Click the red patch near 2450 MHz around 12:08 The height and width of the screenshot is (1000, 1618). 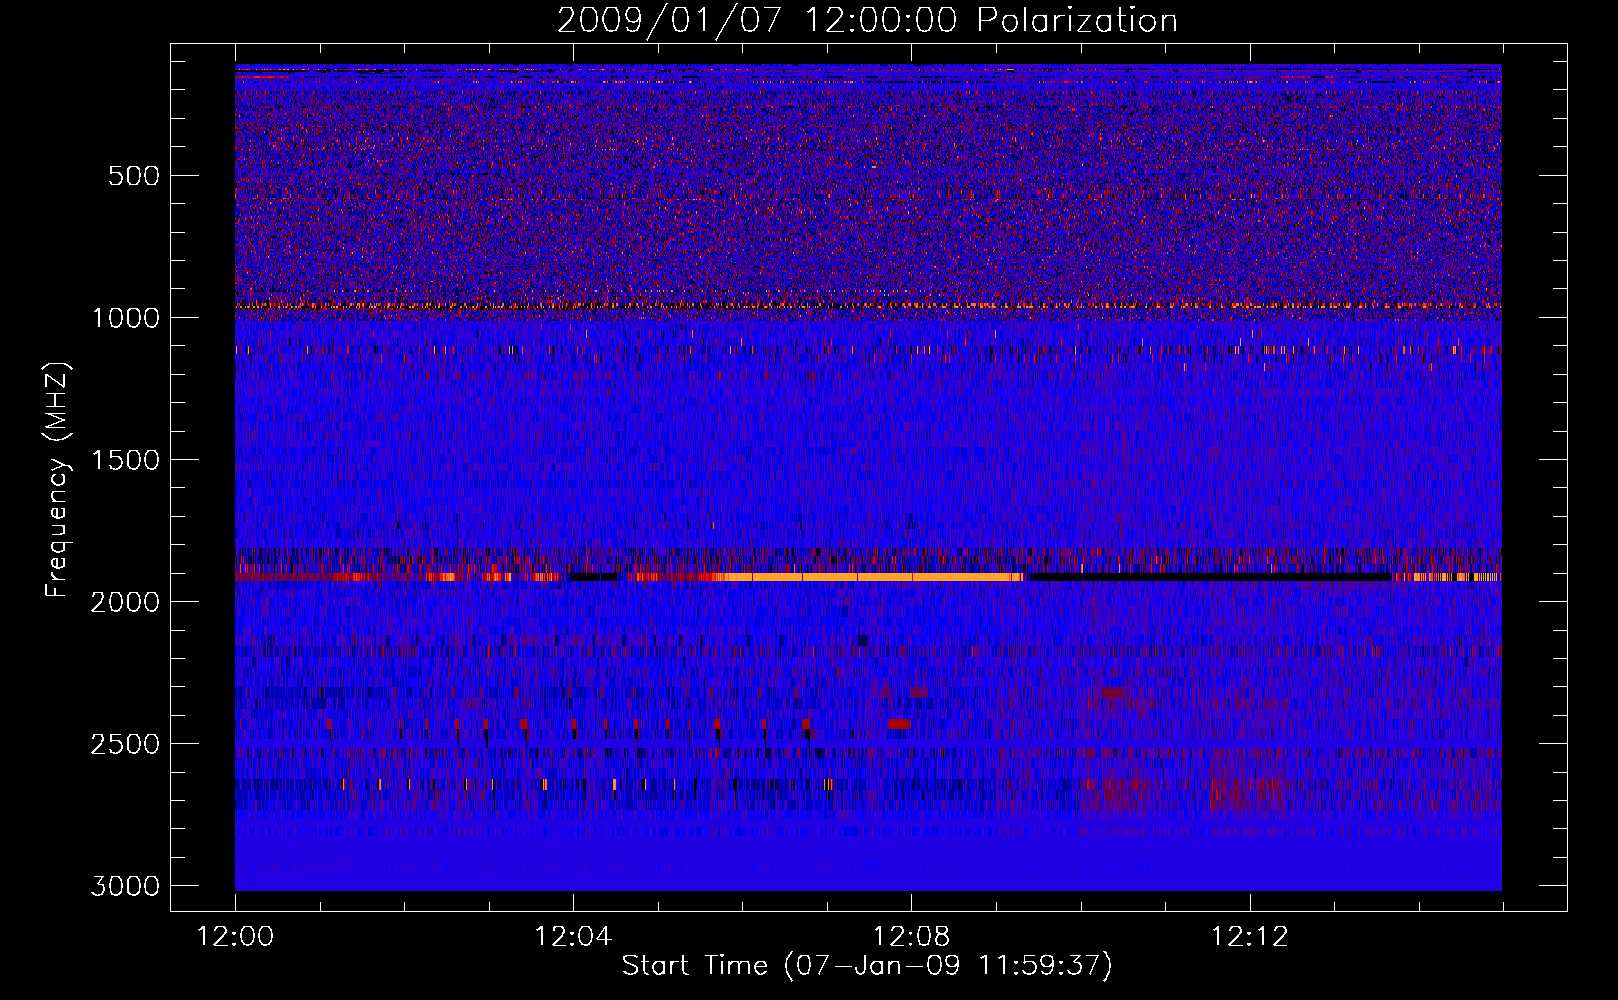pos(899,724)
